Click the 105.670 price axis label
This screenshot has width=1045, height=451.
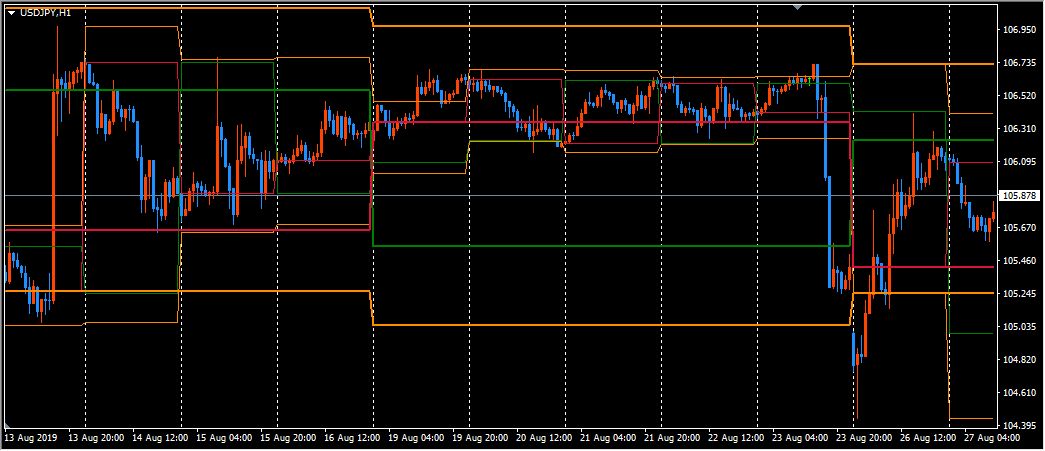(1018, 228)
